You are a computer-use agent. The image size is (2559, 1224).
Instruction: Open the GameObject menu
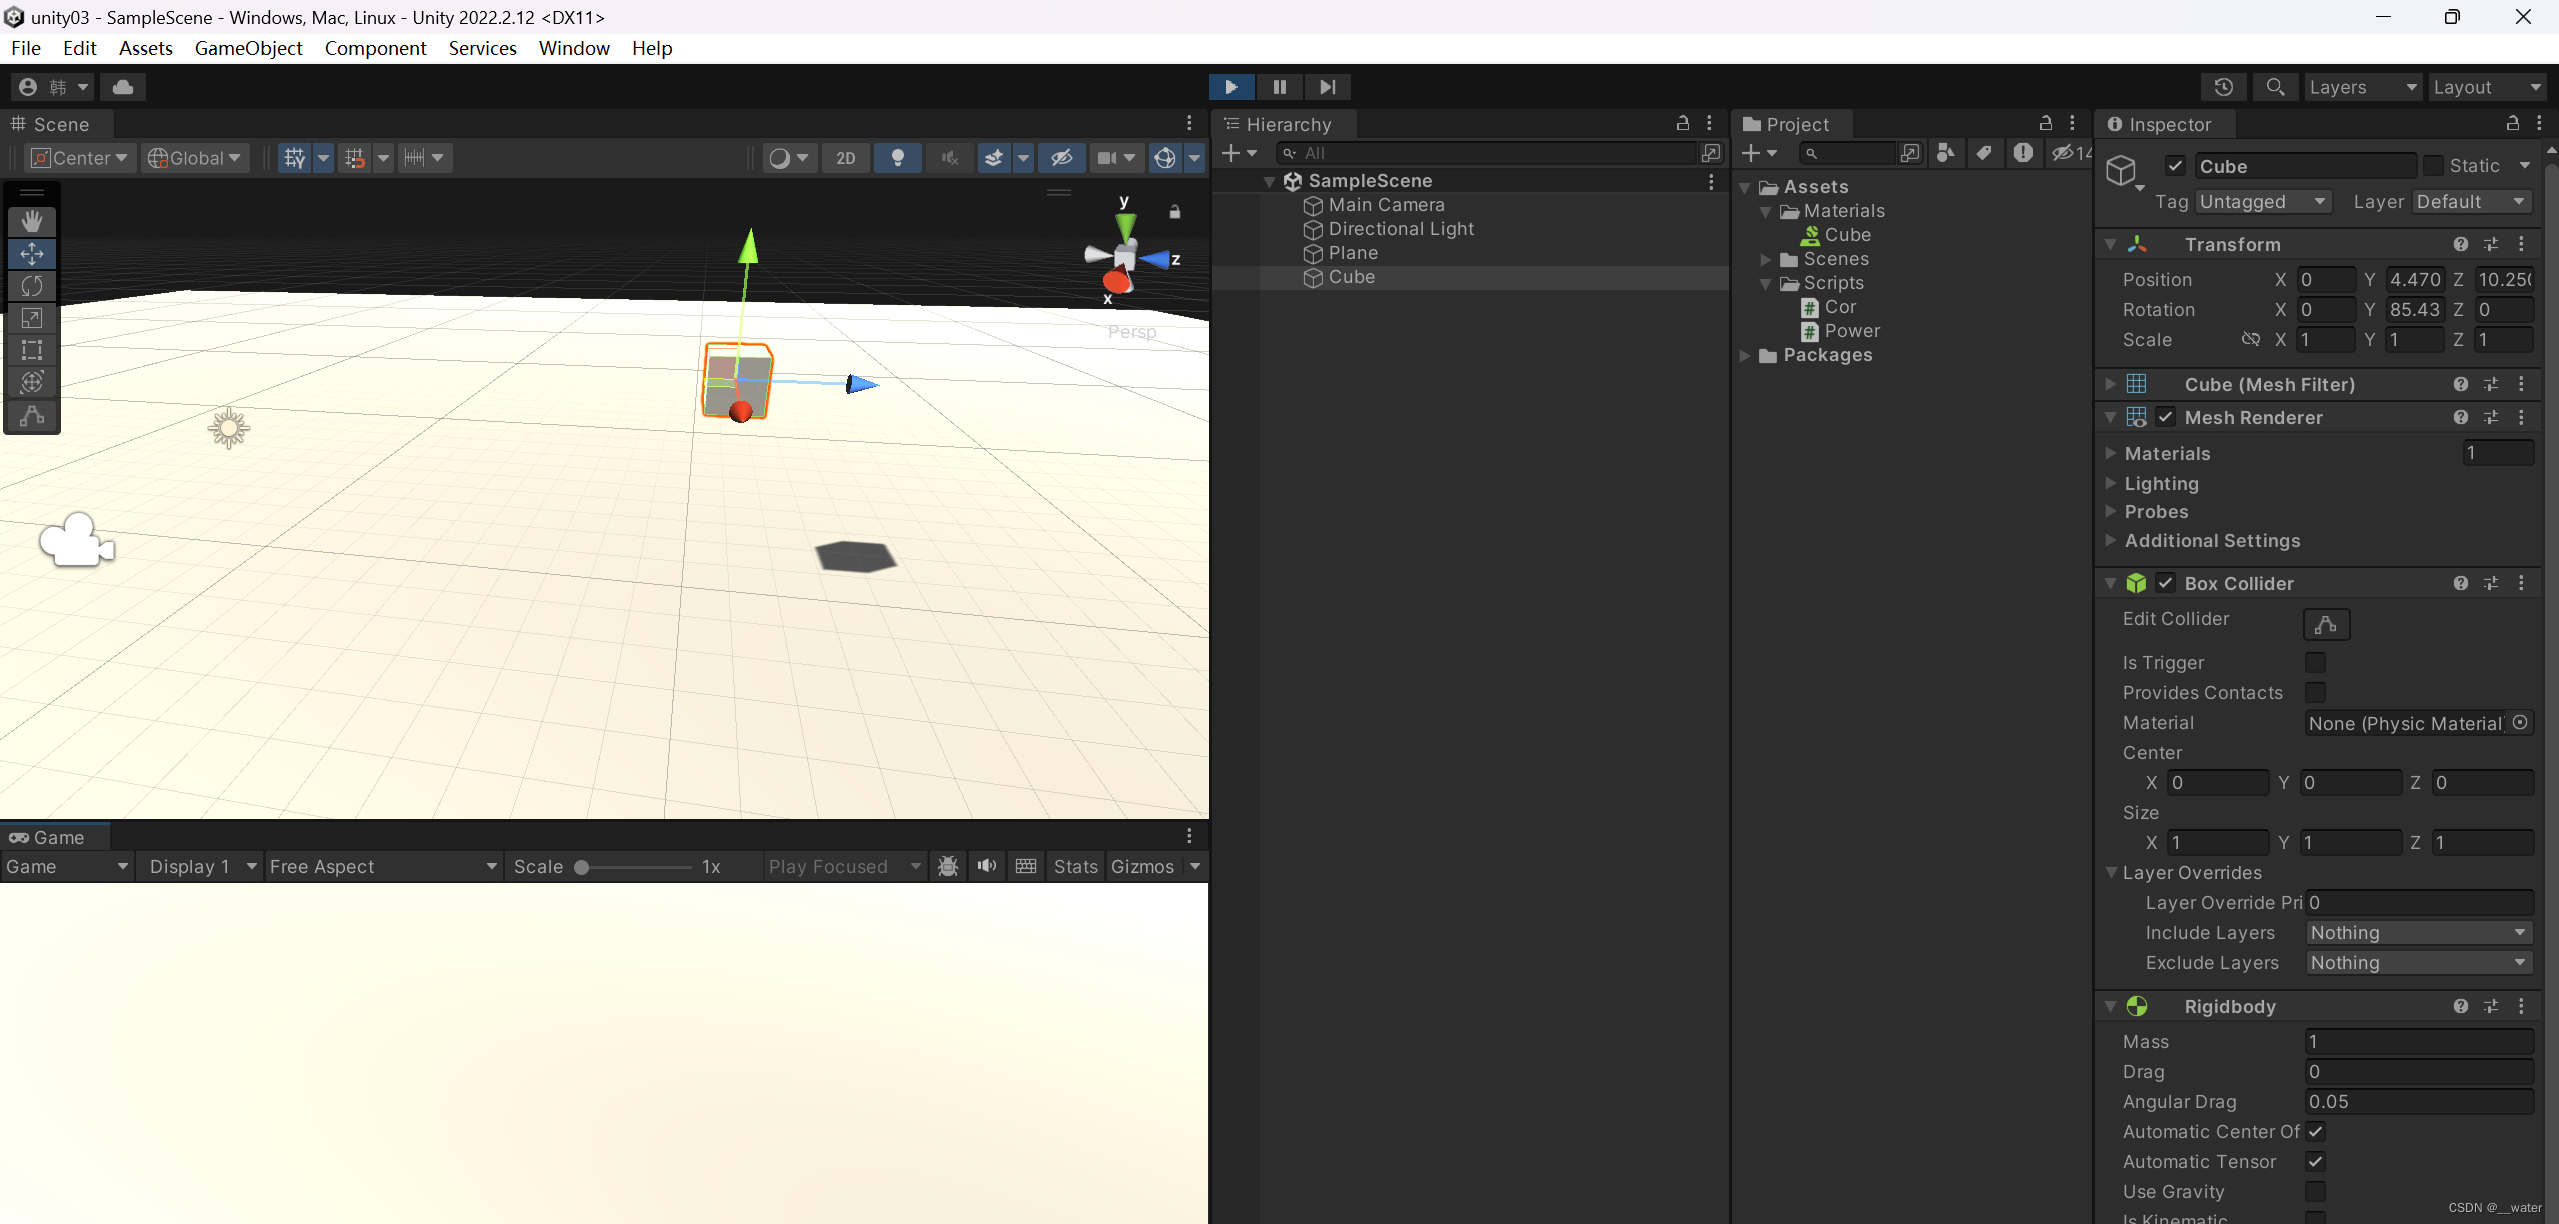[249, 48]
